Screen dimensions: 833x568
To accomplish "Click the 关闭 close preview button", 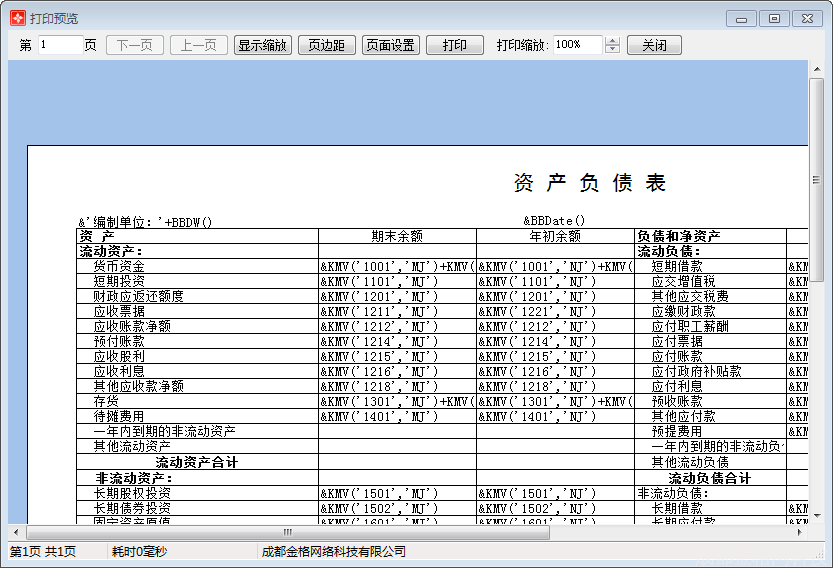I will click(x=654, y=45).
